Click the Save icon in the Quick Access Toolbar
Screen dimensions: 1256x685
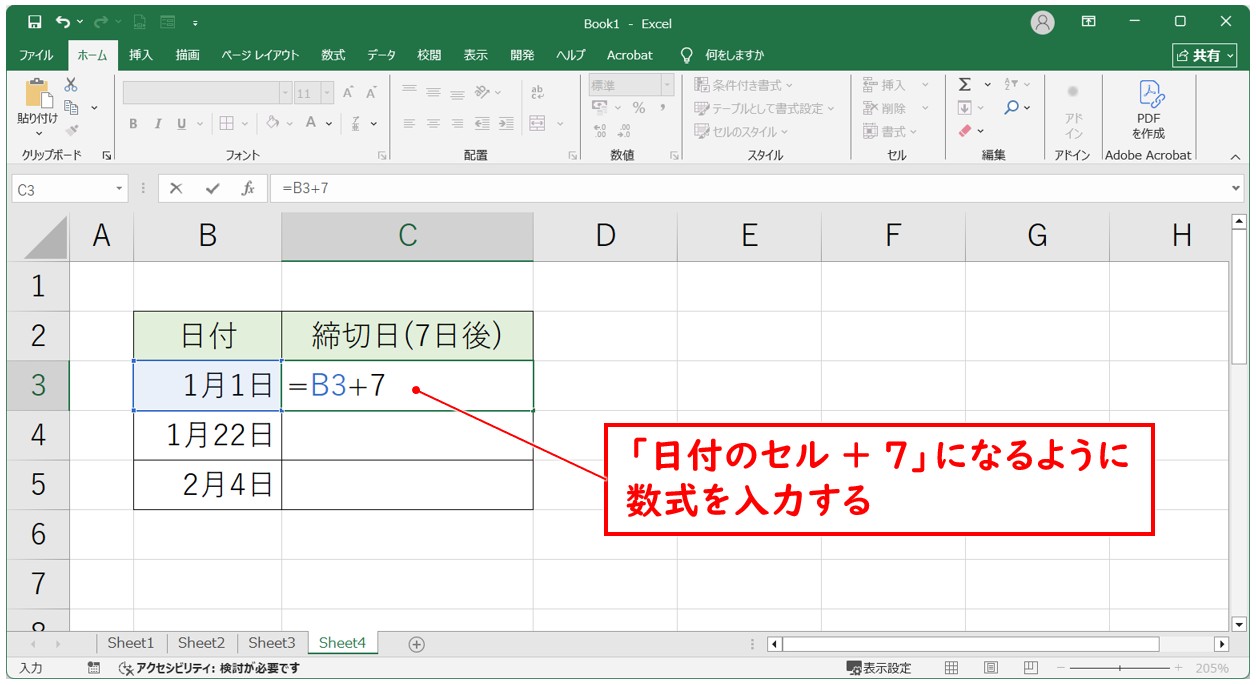[34, 20]
